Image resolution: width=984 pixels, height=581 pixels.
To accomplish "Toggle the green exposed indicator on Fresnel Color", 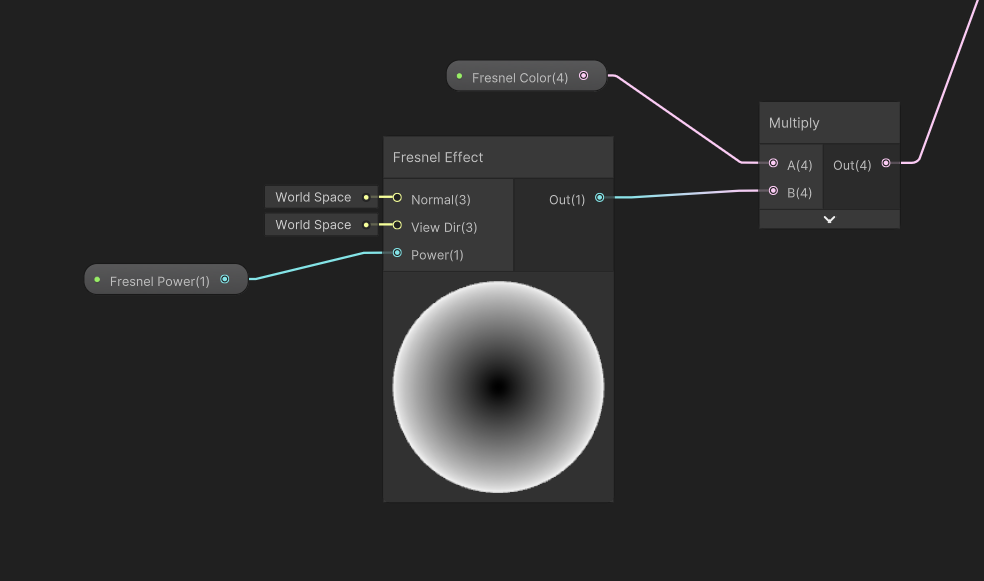I will point(459,75).
